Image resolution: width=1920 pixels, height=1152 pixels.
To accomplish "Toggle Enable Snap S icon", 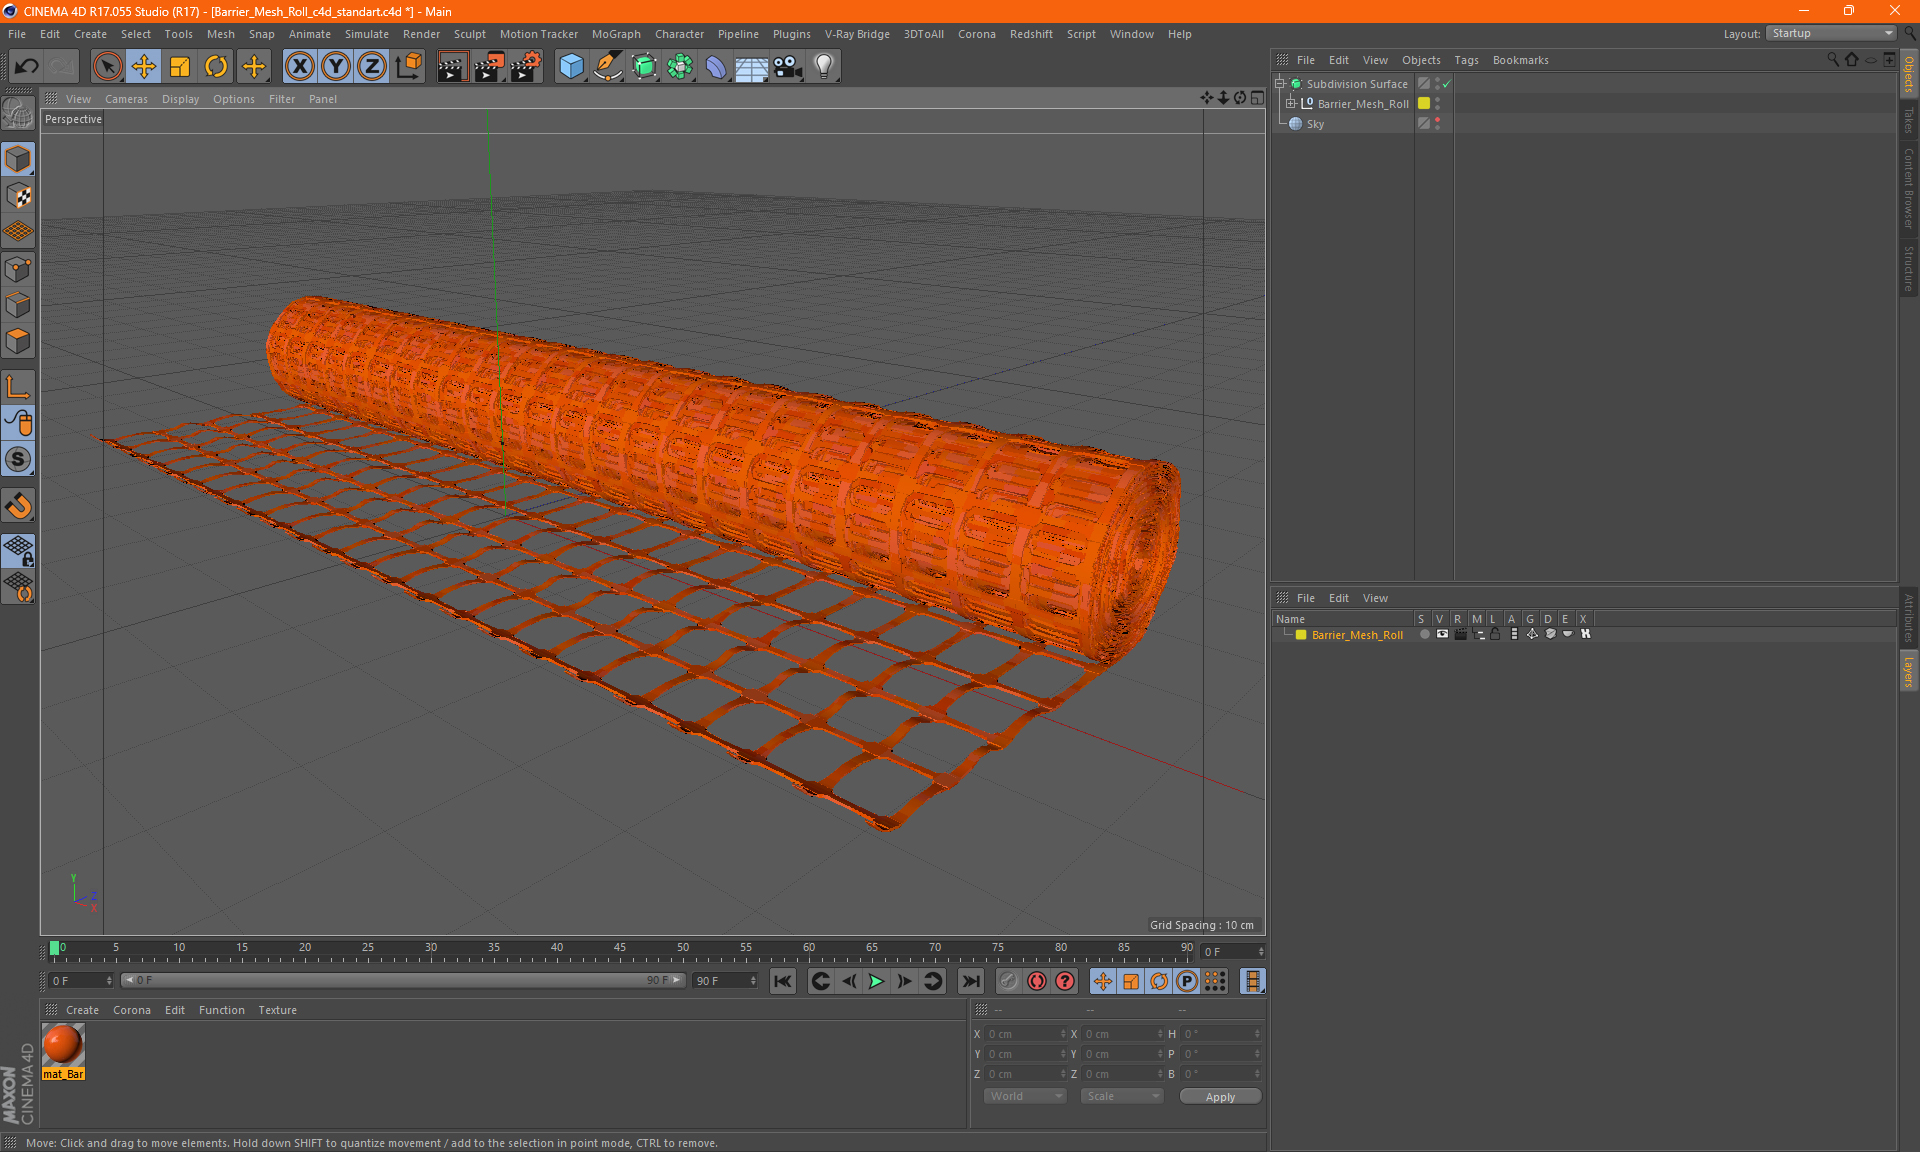I will click(18, 459).
